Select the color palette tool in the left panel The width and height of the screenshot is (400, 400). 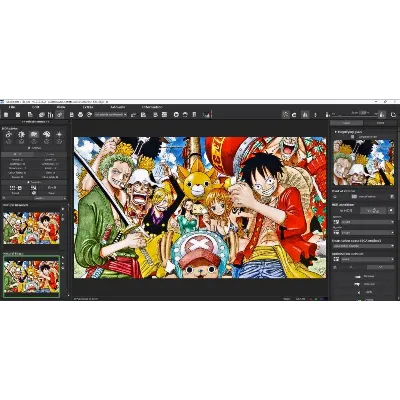(47, 134)
